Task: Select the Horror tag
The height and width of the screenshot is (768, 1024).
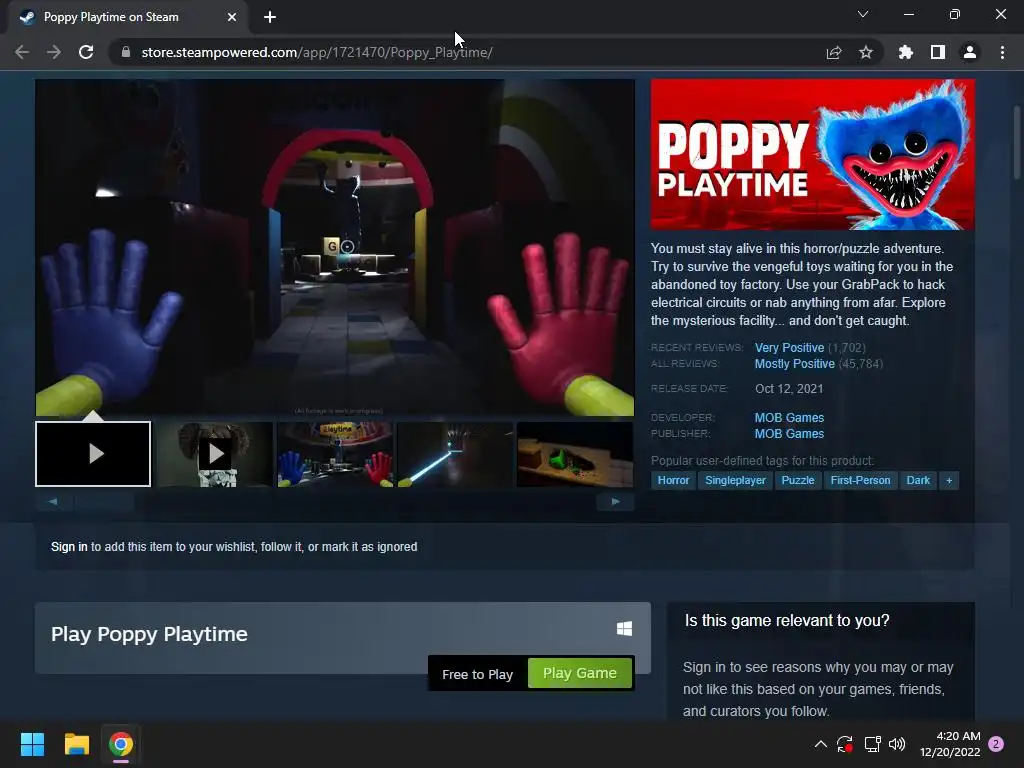Action: click(x=673, y=480)
